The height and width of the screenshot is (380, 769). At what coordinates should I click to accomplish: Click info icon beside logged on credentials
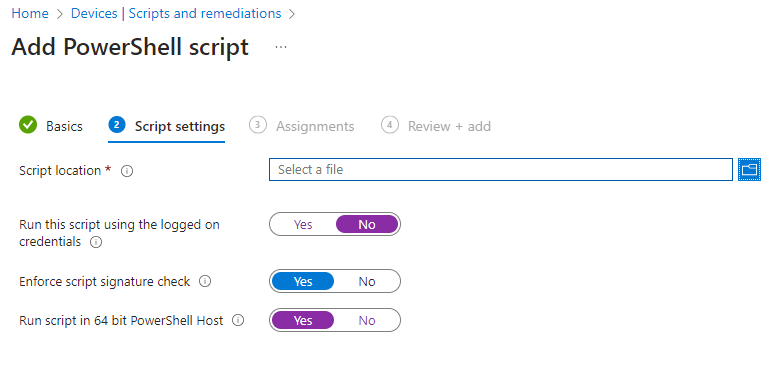point(96,242)
